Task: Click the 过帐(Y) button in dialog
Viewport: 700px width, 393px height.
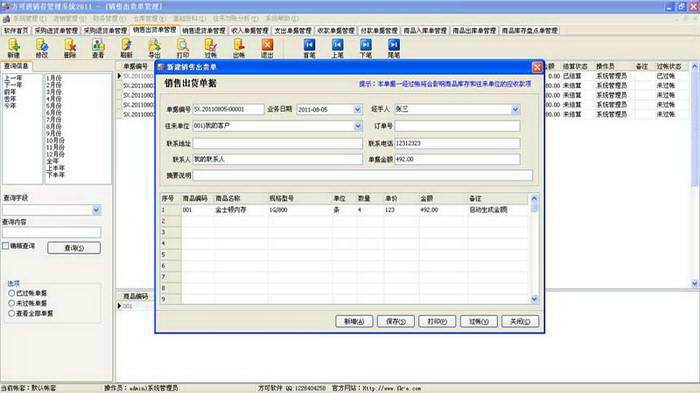Action: pos(479,322)
